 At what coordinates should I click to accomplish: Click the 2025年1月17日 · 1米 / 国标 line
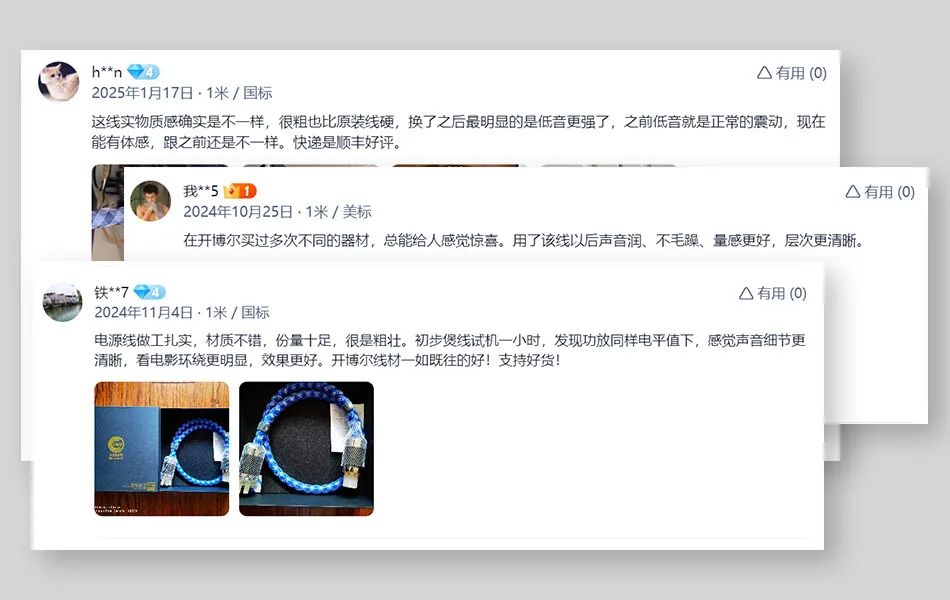pyautogui.click(x=182, y=93)
